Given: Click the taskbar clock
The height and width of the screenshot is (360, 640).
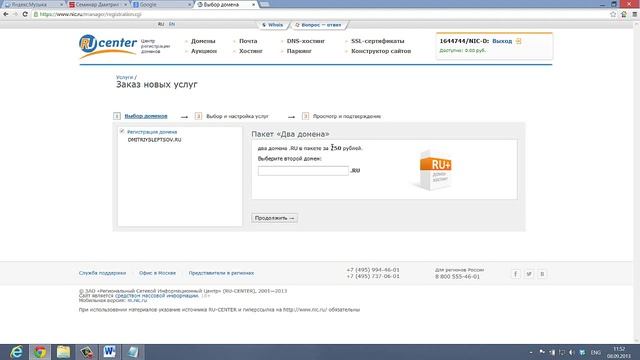Looking at the screenshot, I should tap(619, 352).
